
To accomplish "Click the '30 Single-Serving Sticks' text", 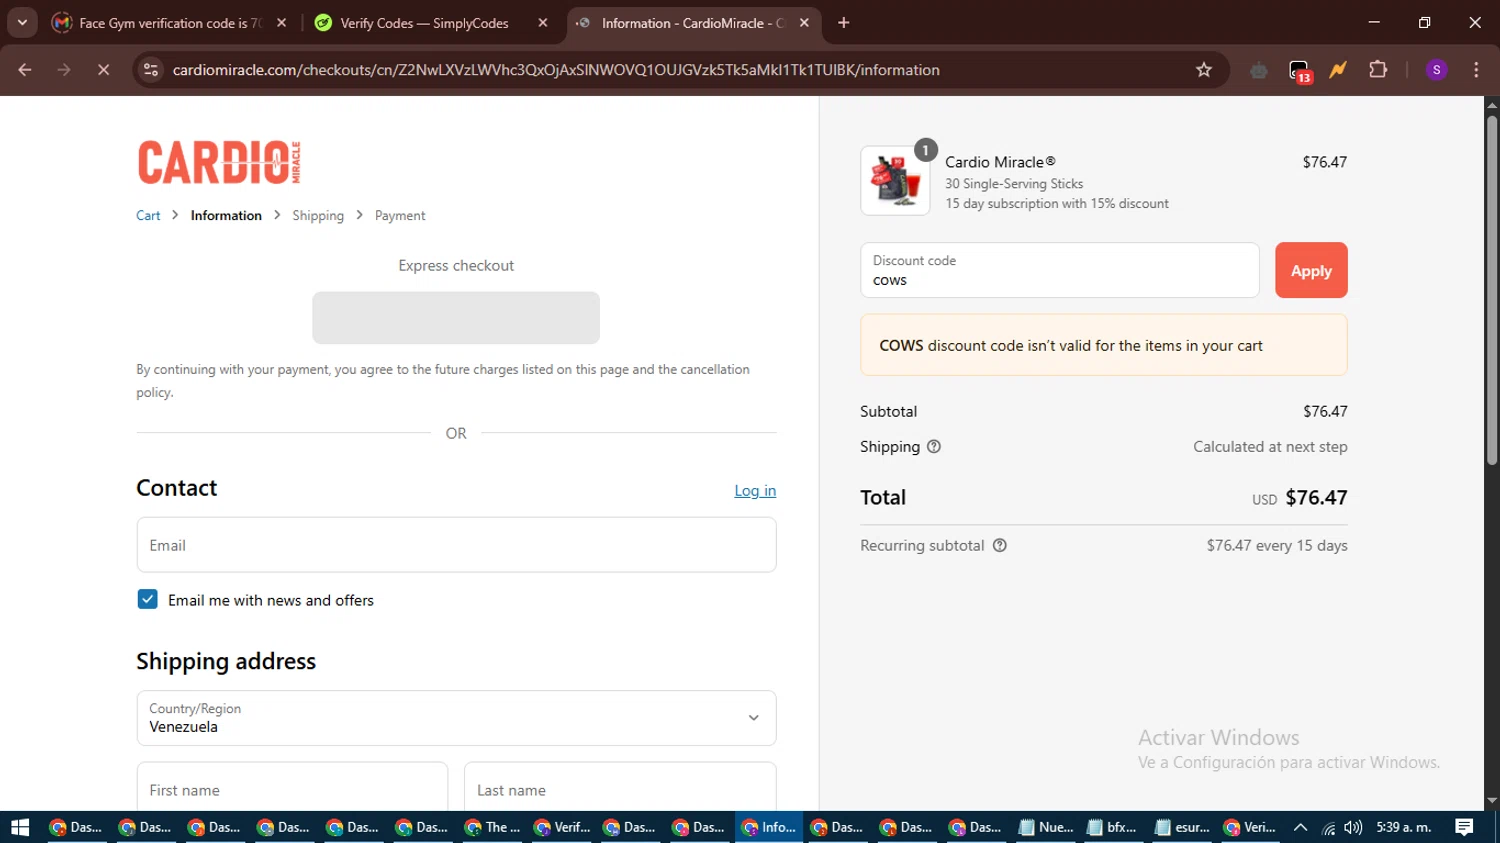I will point(1014,184).
